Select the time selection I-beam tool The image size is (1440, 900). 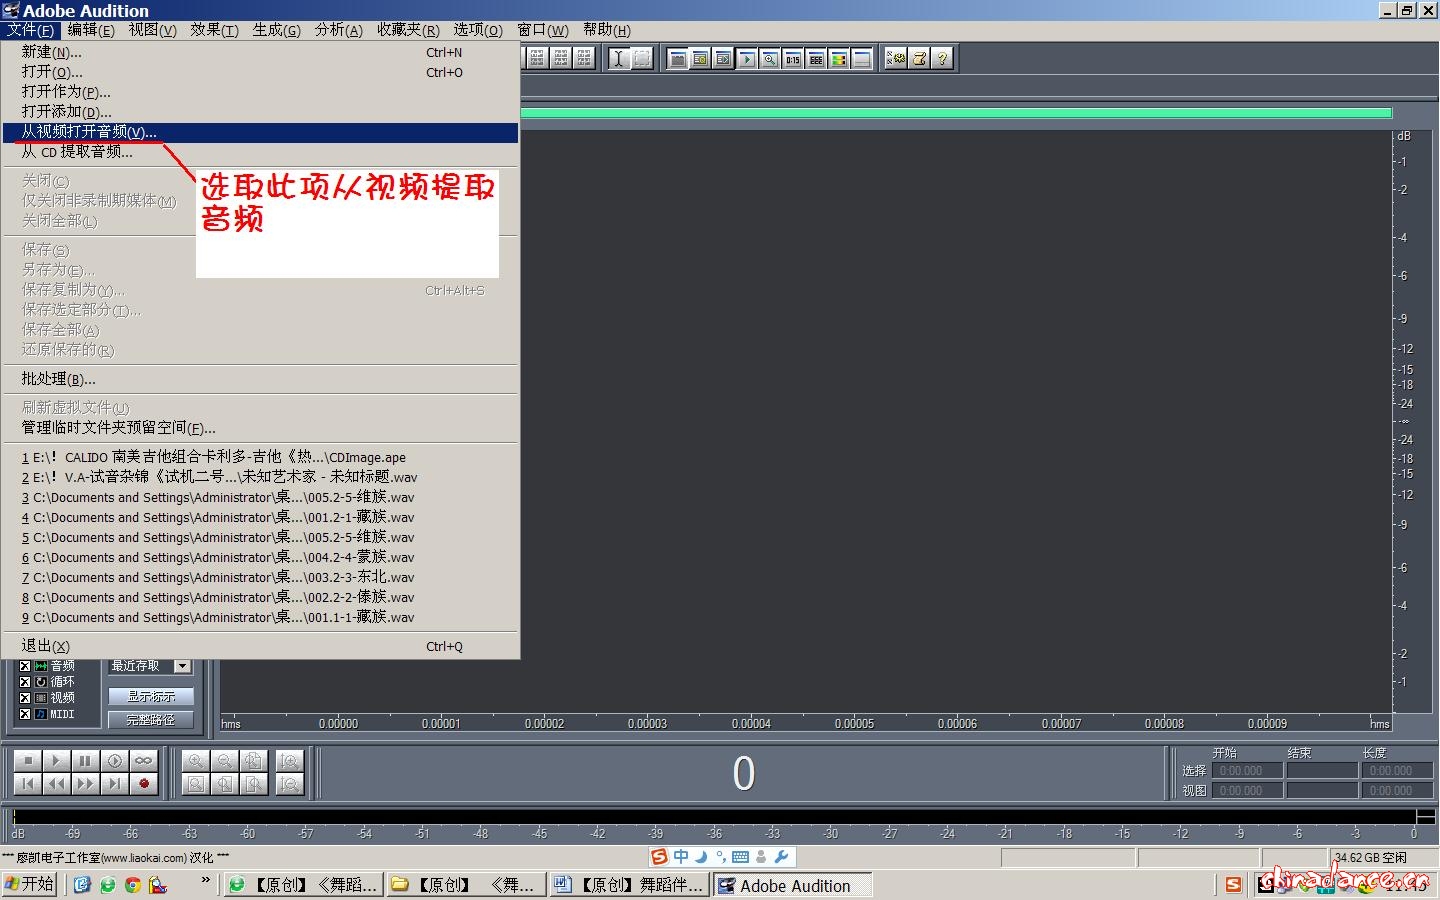click(x=618, y=59)
